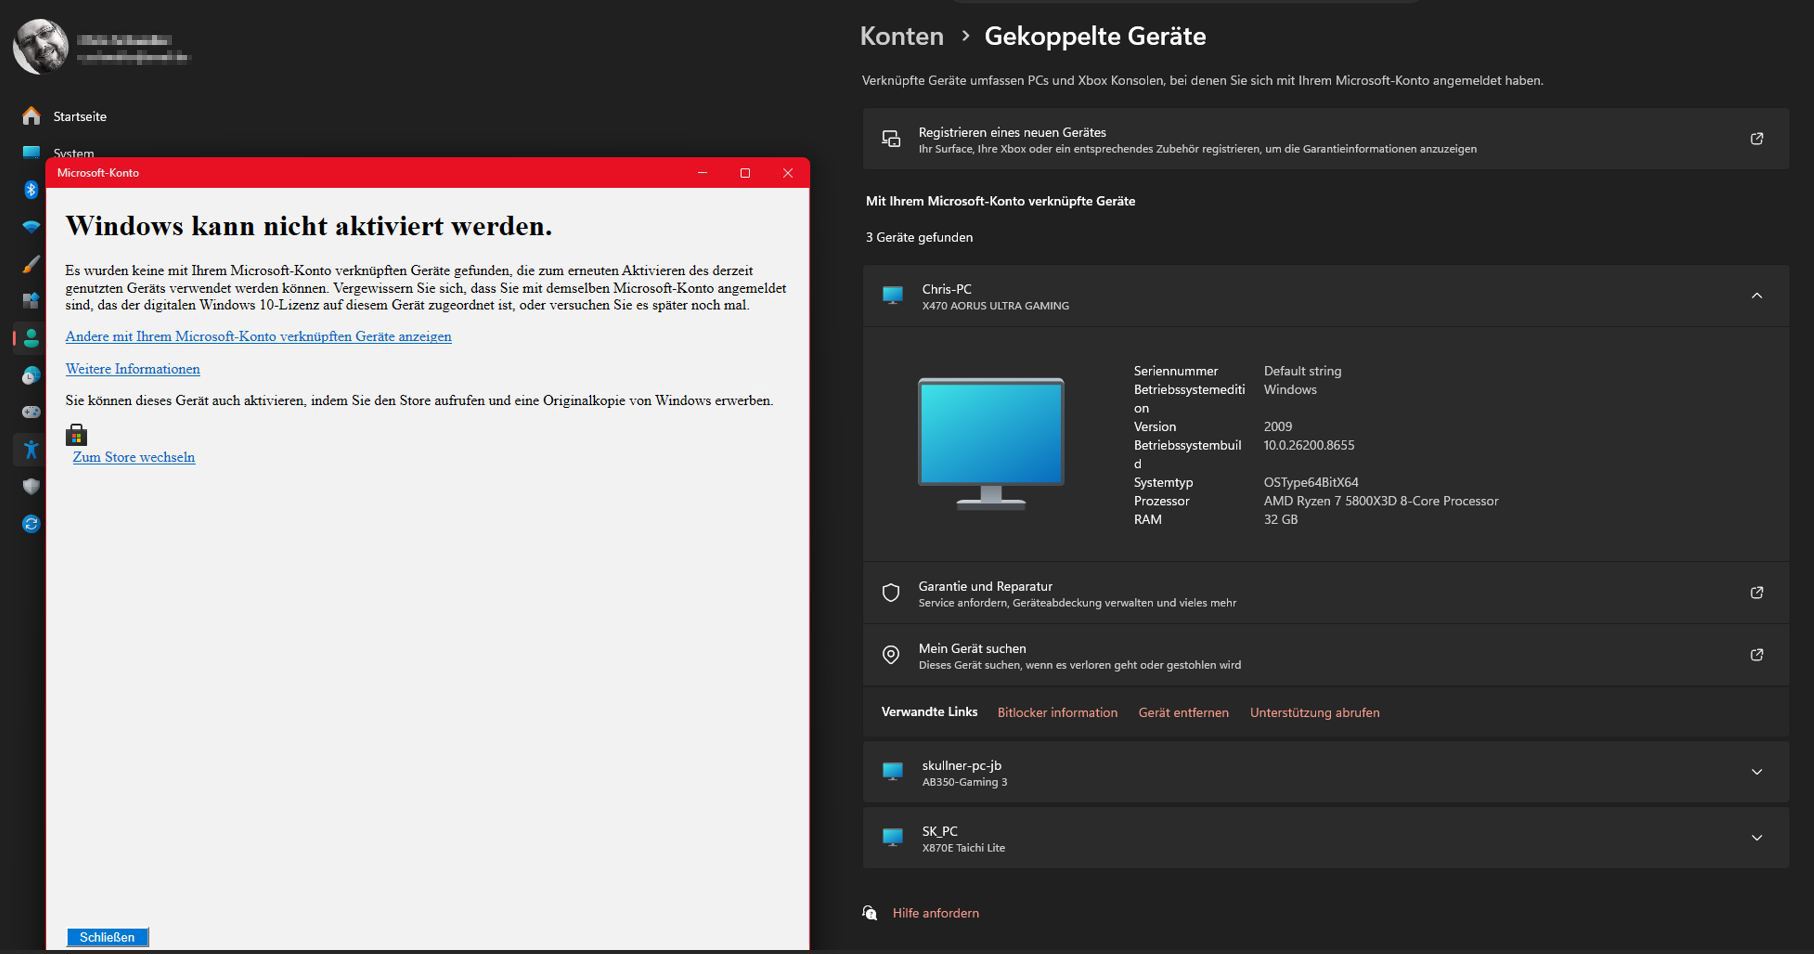
Task: Select the Konten person icon
Action: coord(31,338)
